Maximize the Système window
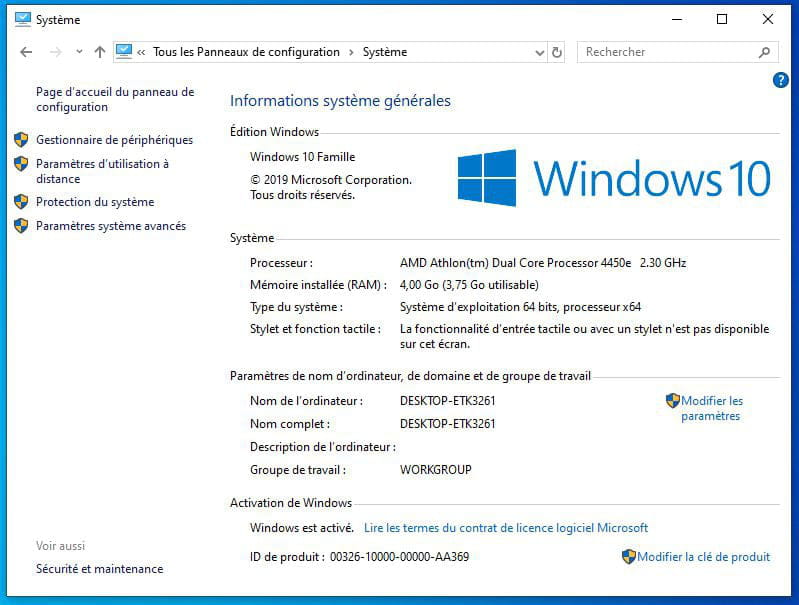 coord(722,19)
